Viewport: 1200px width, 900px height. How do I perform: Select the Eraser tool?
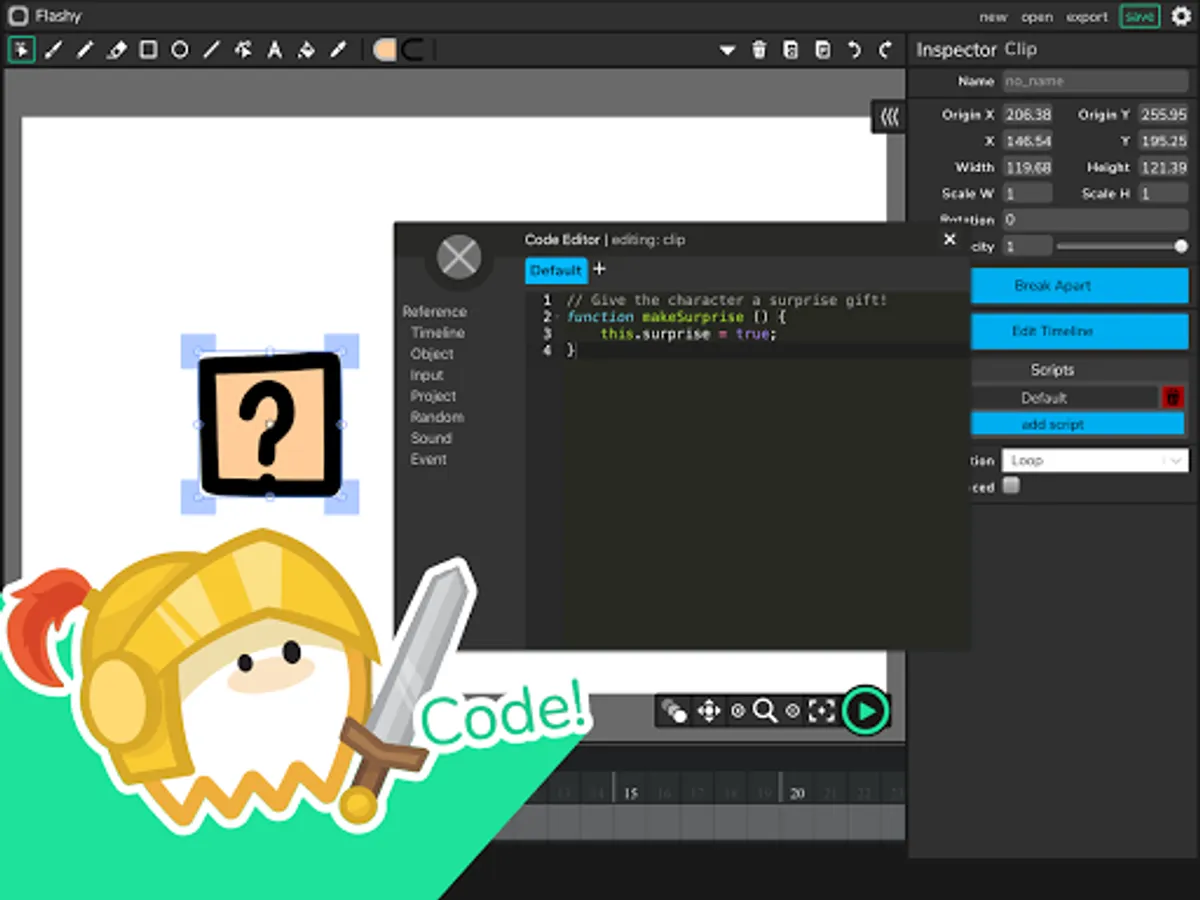point(117,50)
